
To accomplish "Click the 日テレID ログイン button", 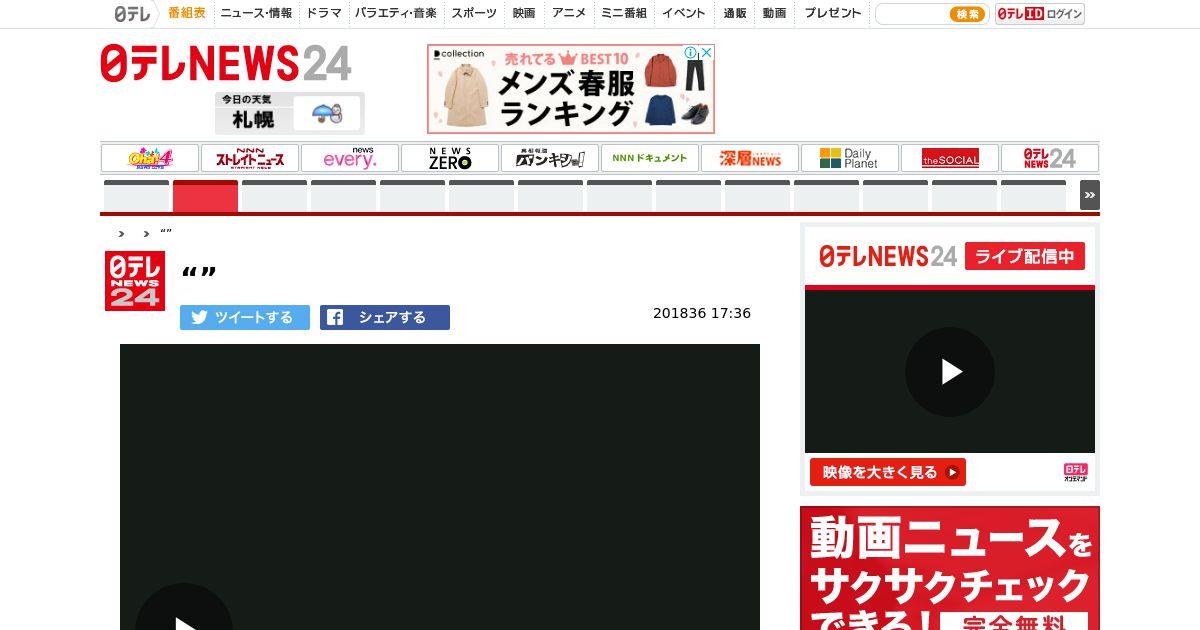I will pyautogui.click(x=1040, y=14).
